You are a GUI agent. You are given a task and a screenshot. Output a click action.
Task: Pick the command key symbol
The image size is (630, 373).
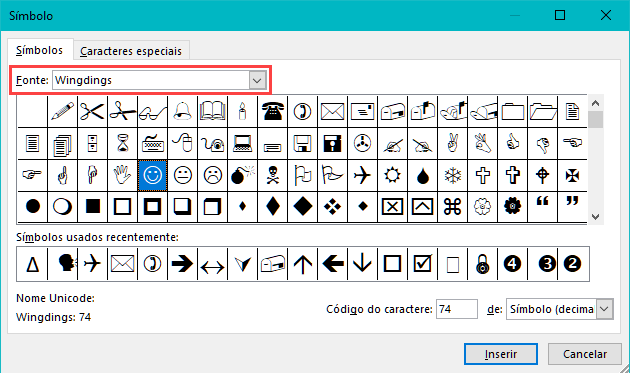(x=452, y=207)
